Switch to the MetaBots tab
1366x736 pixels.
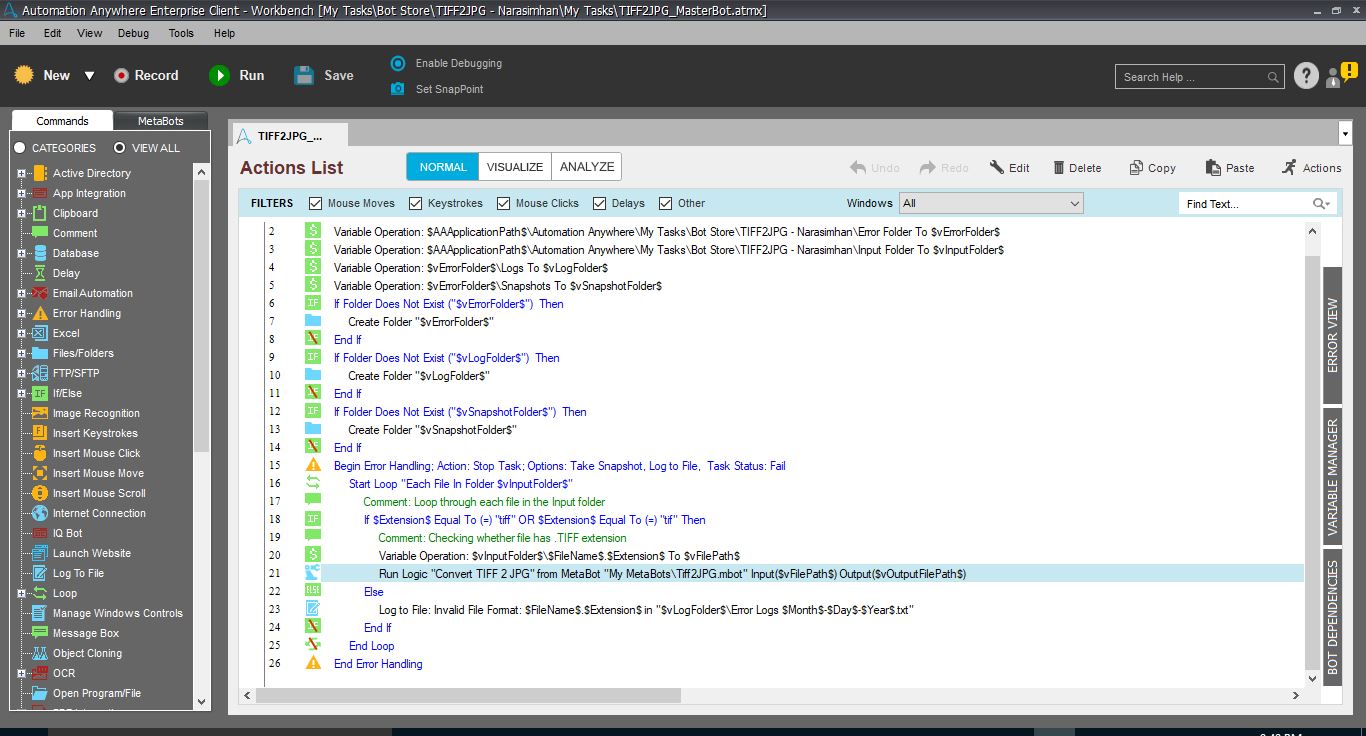160,121
